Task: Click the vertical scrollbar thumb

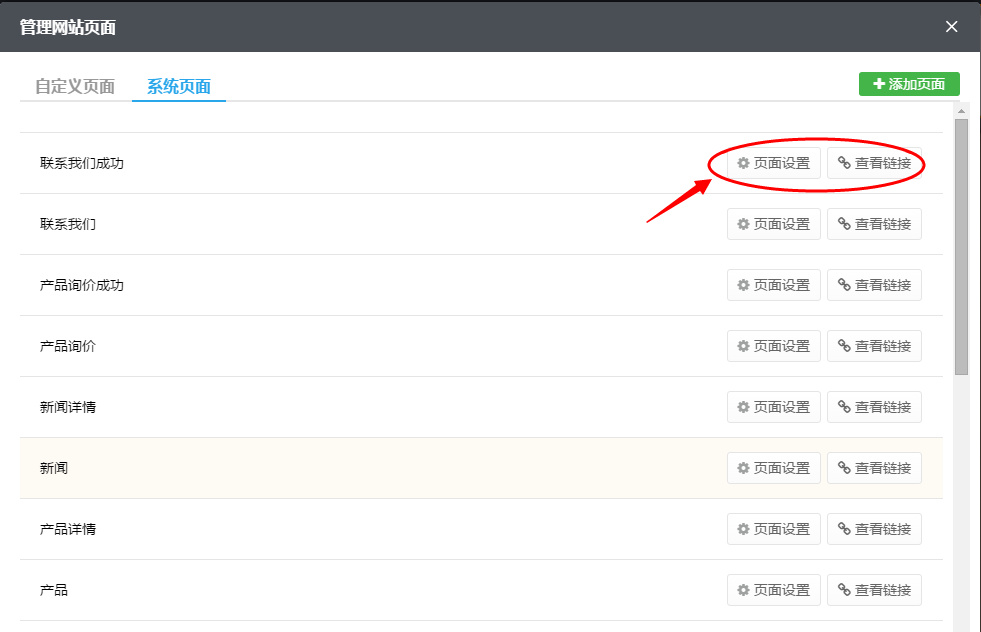Action: [x=961, y=245]
